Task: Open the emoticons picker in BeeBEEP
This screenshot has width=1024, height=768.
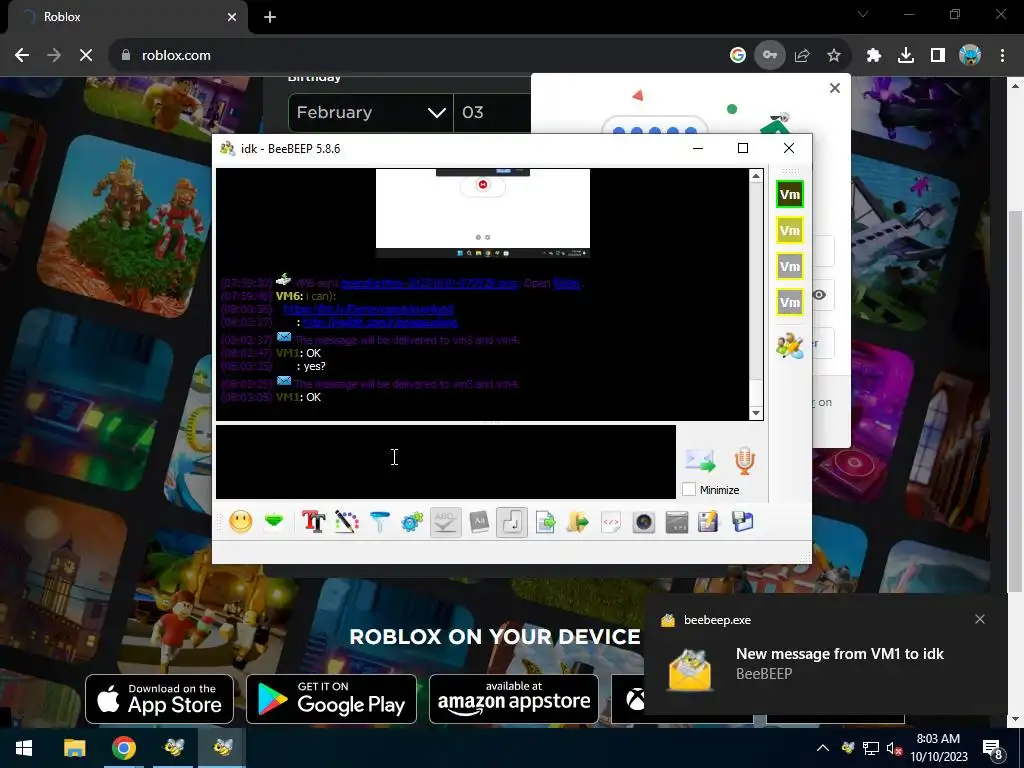Action: click(241, 522)
